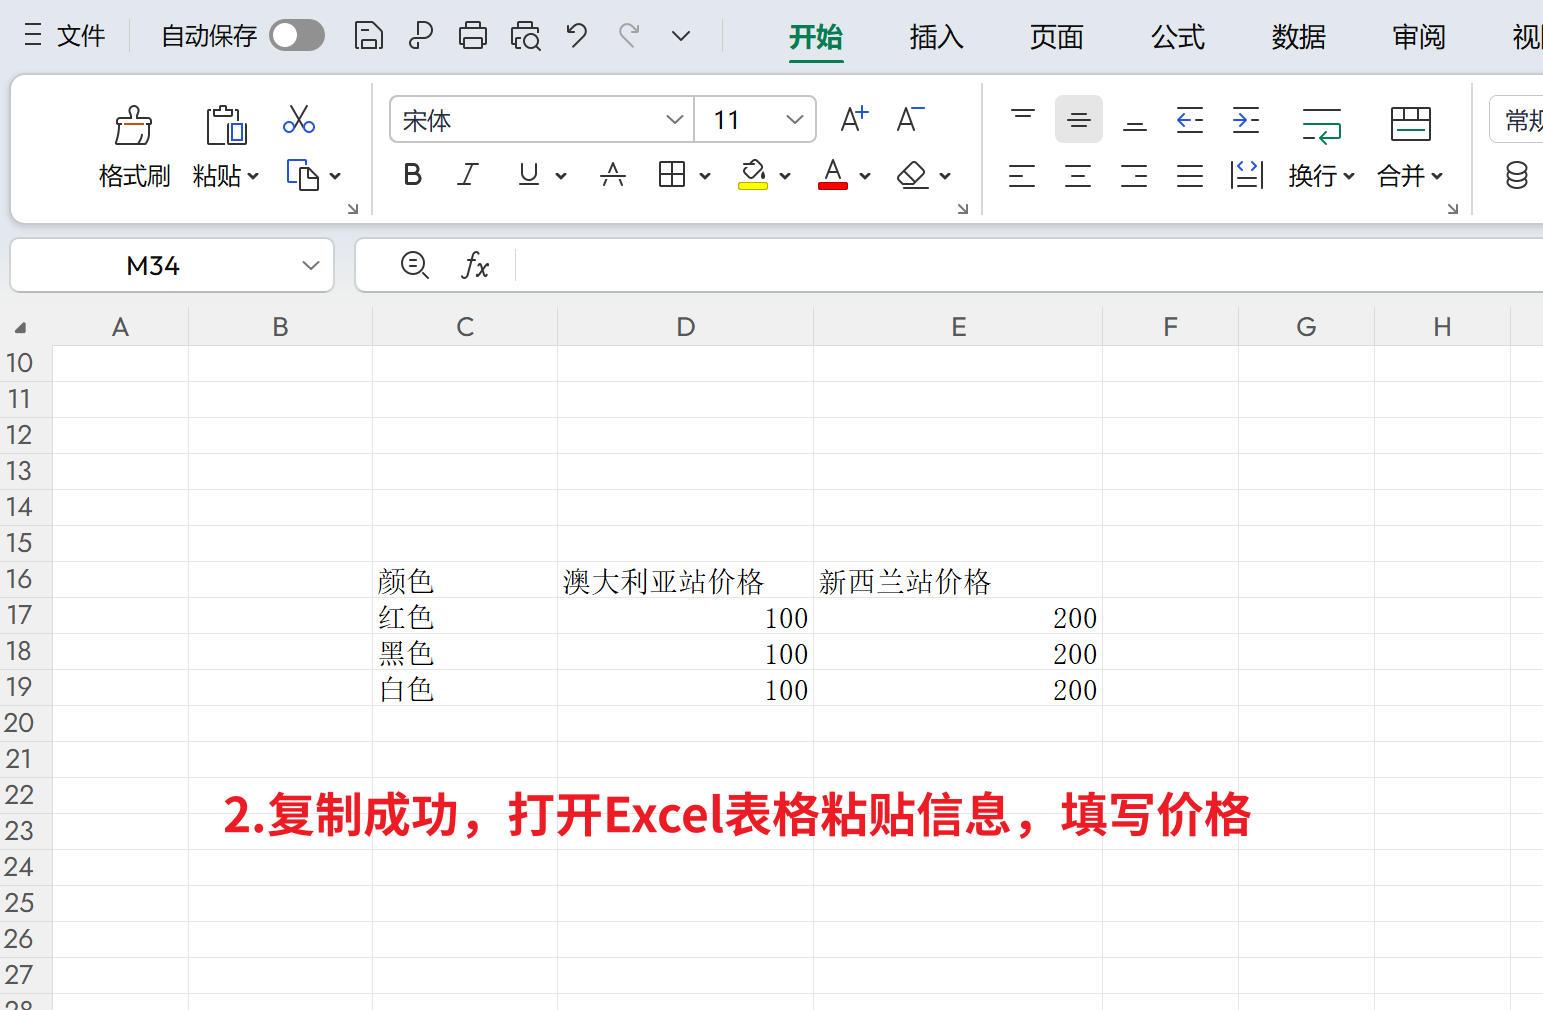Screen dimensions: 1543x1010
Task: Expand quick access toolbar options
Action: pyautogui.click(x=681, y=36)
